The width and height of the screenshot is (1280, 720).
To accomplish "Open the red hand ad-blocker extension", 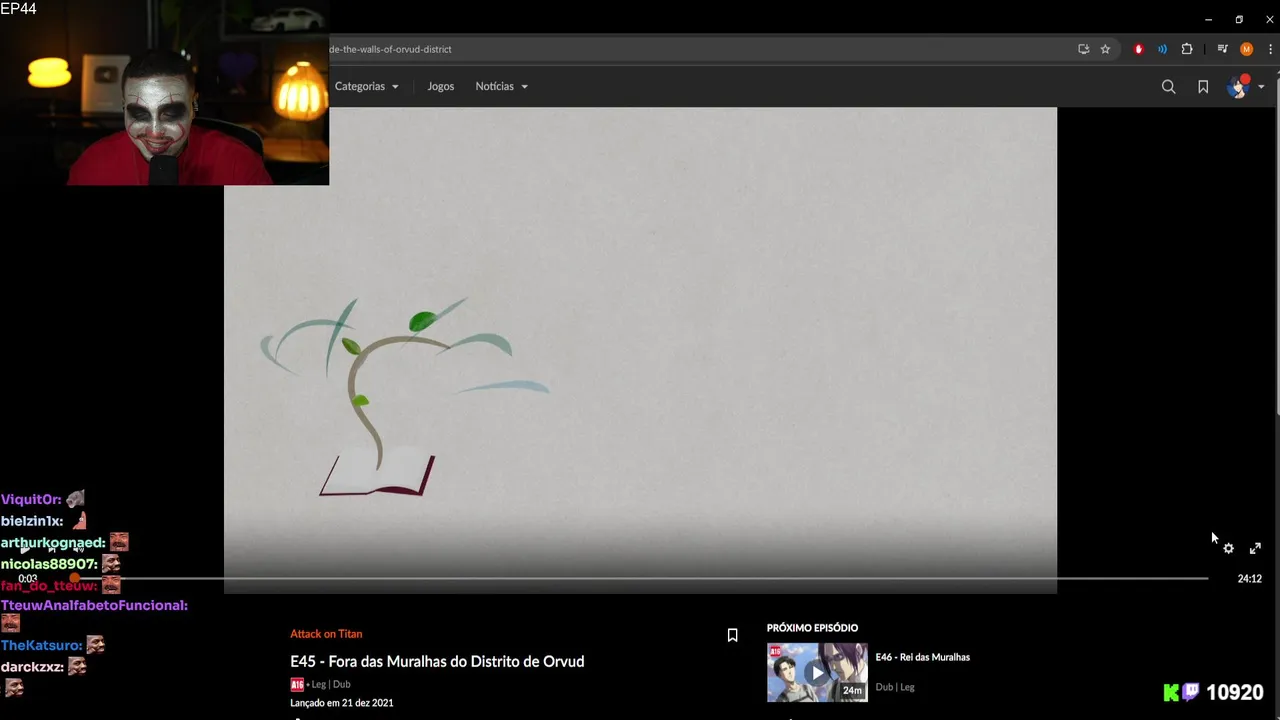I will (1138, 49).
